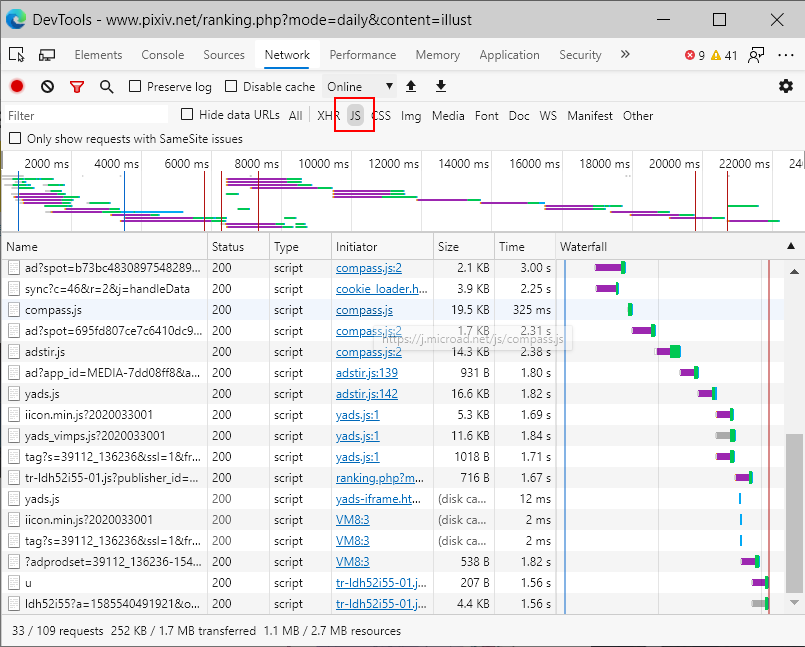The image size is (805, 647).
Task: Filter requests by Font type
Action: [486, 116]
